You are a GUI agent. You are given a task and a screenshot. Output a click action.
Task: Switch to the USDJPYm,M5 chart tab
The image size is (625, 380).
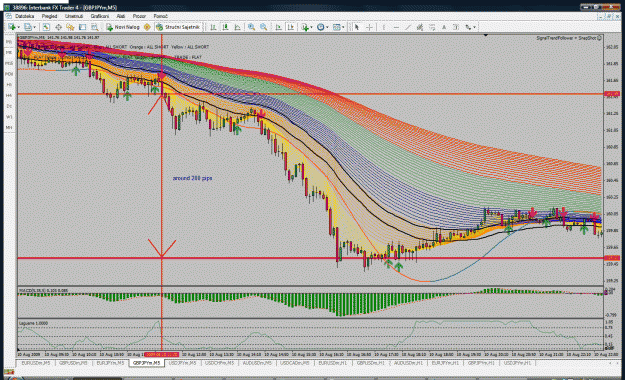[182, 363]
